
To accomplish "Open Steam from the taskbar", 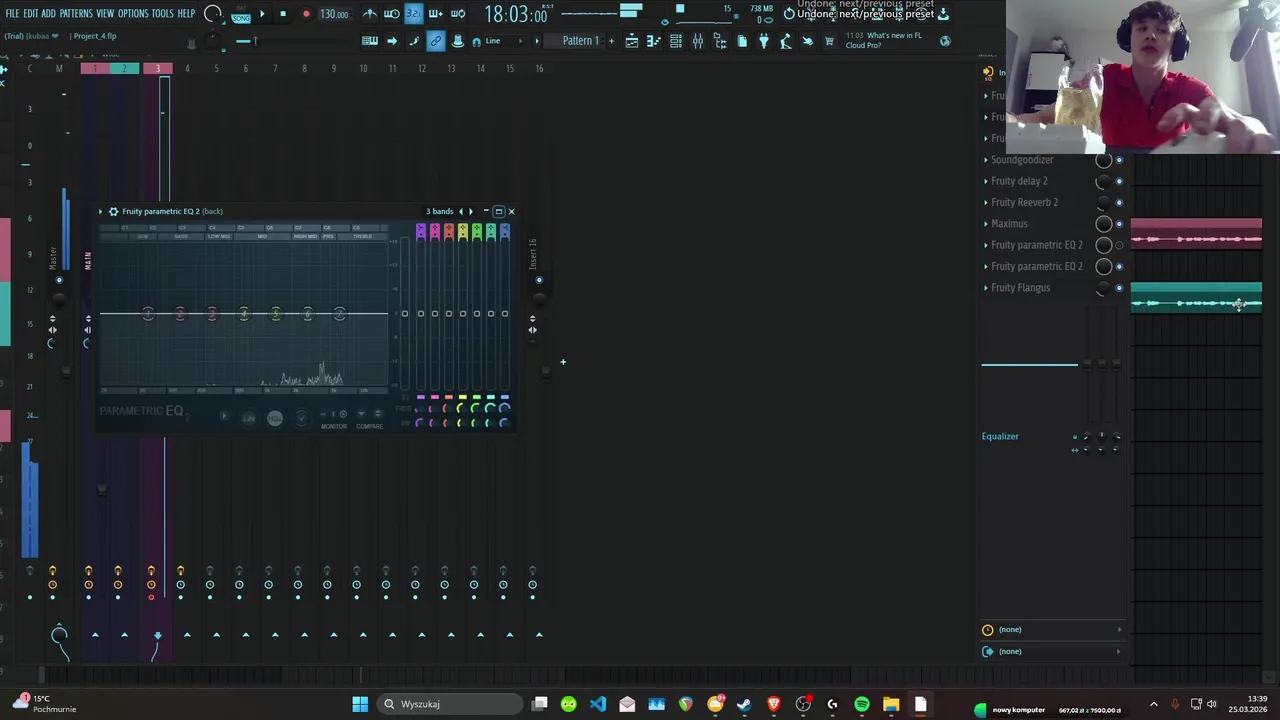I will coord(744,704).
